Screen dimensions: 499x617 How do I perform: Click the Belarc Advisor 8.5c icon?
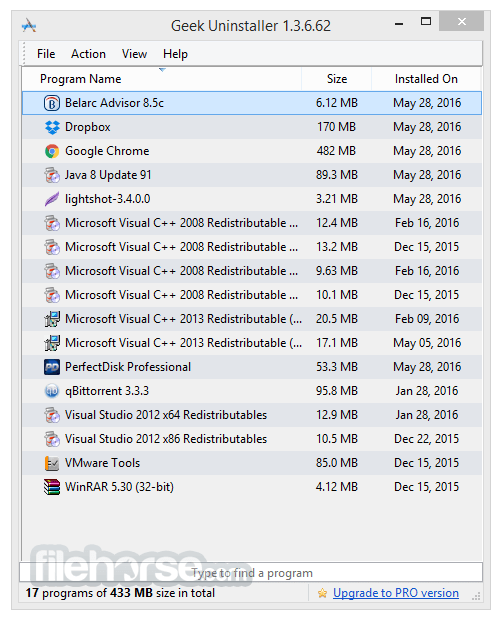click(x=52, y=103)
